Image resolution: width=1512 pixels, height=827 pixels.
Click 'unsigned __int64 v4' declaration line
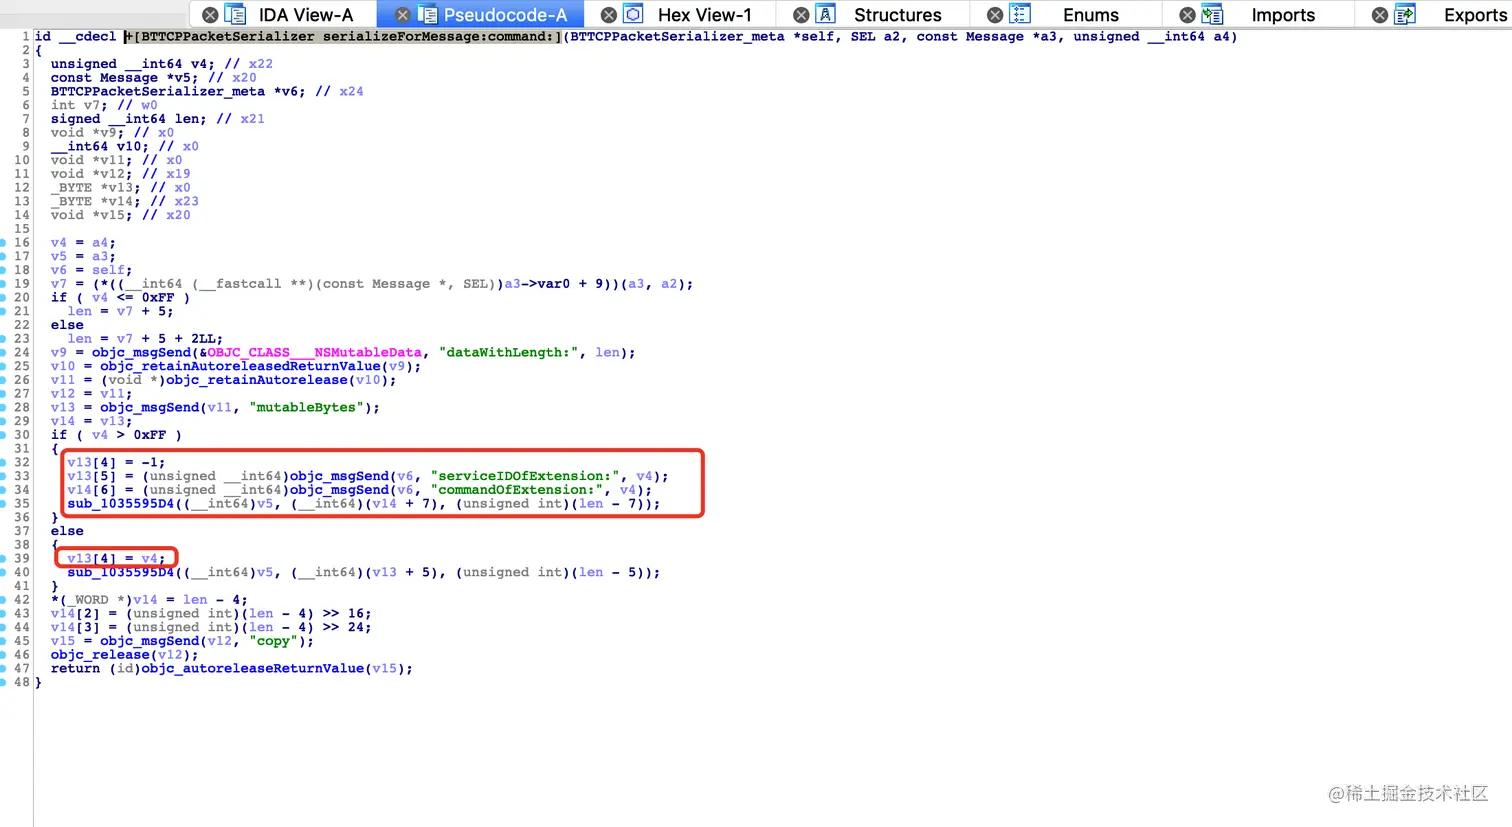162,64
